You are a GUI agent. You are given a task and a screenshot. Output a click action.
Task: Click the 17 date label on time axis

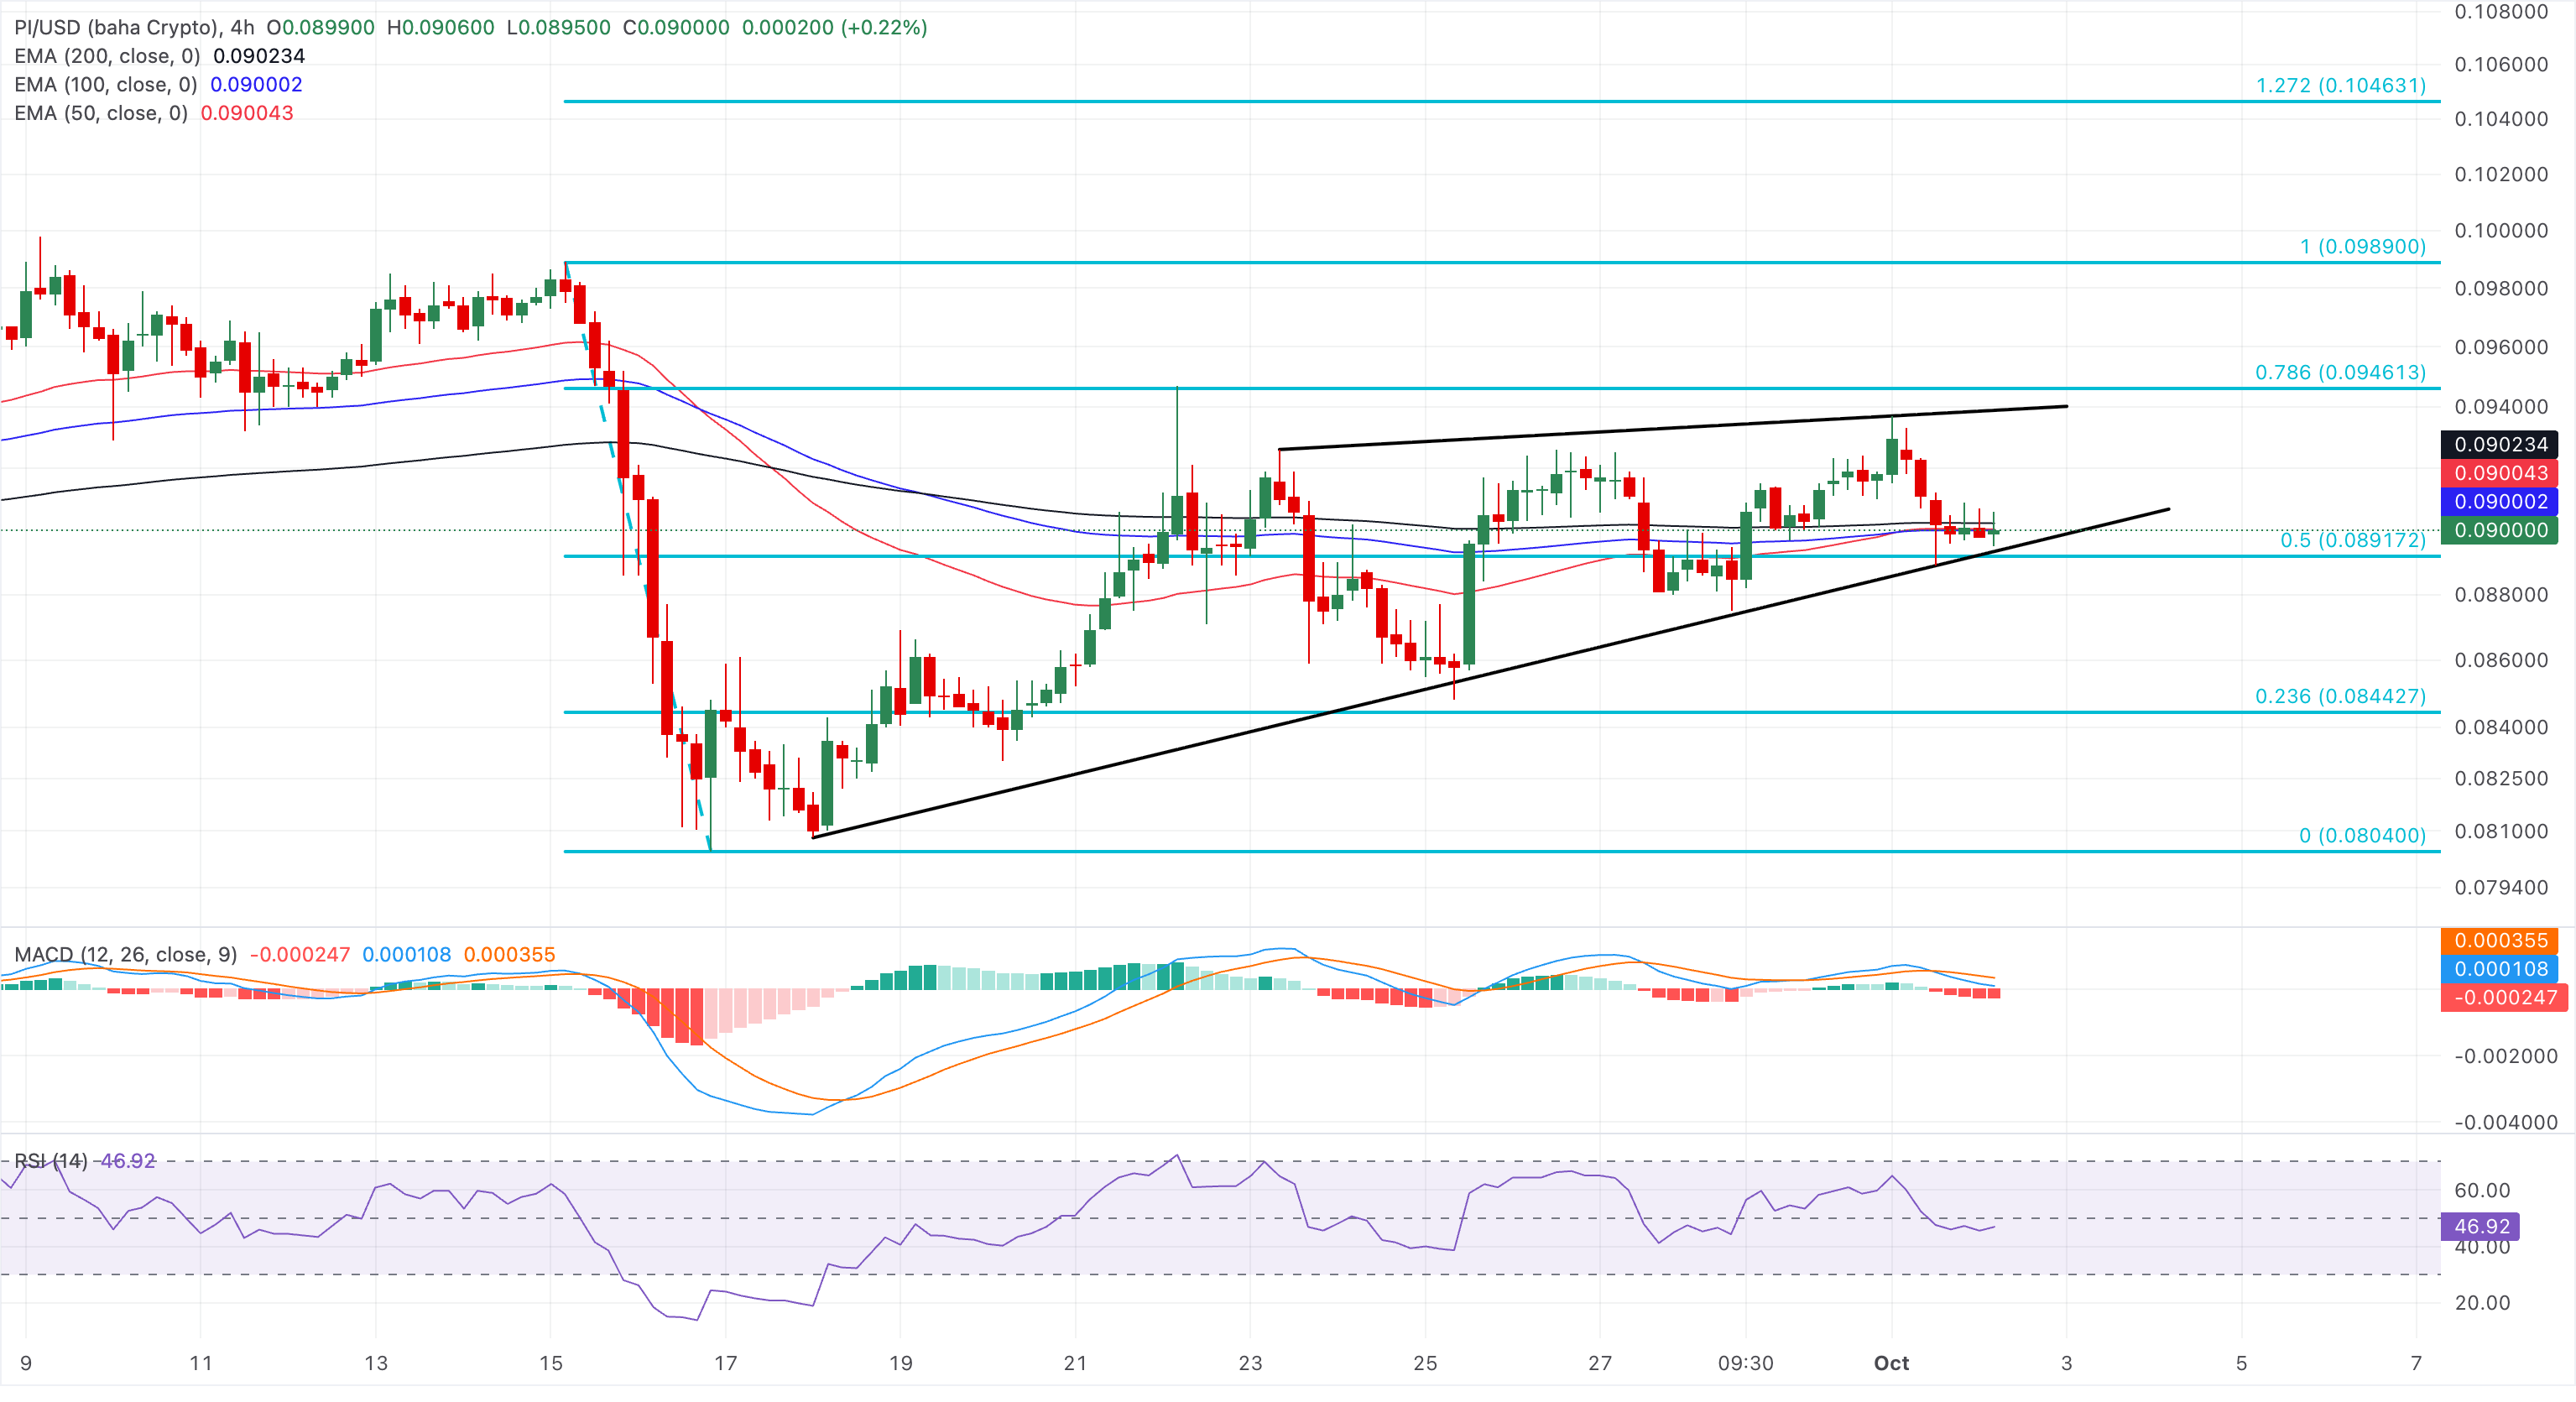pyautogui.click(x=726, y=1364)
